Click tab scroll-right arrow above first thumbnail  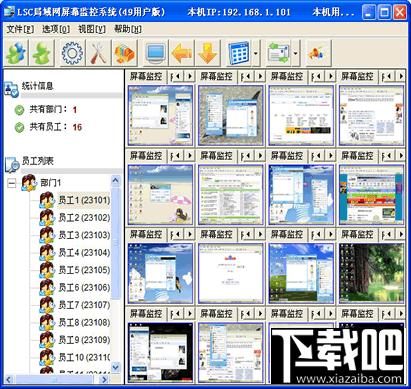190,76
